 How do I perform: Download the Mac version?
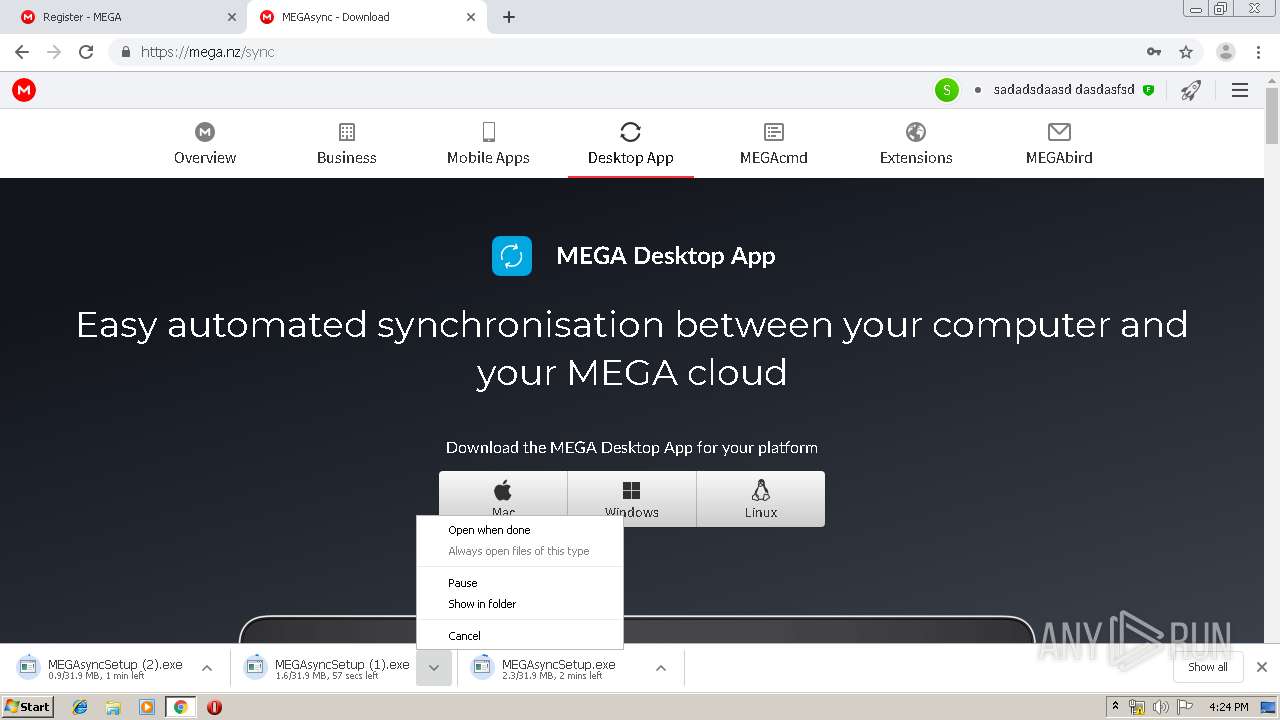[x=503, y=499]
